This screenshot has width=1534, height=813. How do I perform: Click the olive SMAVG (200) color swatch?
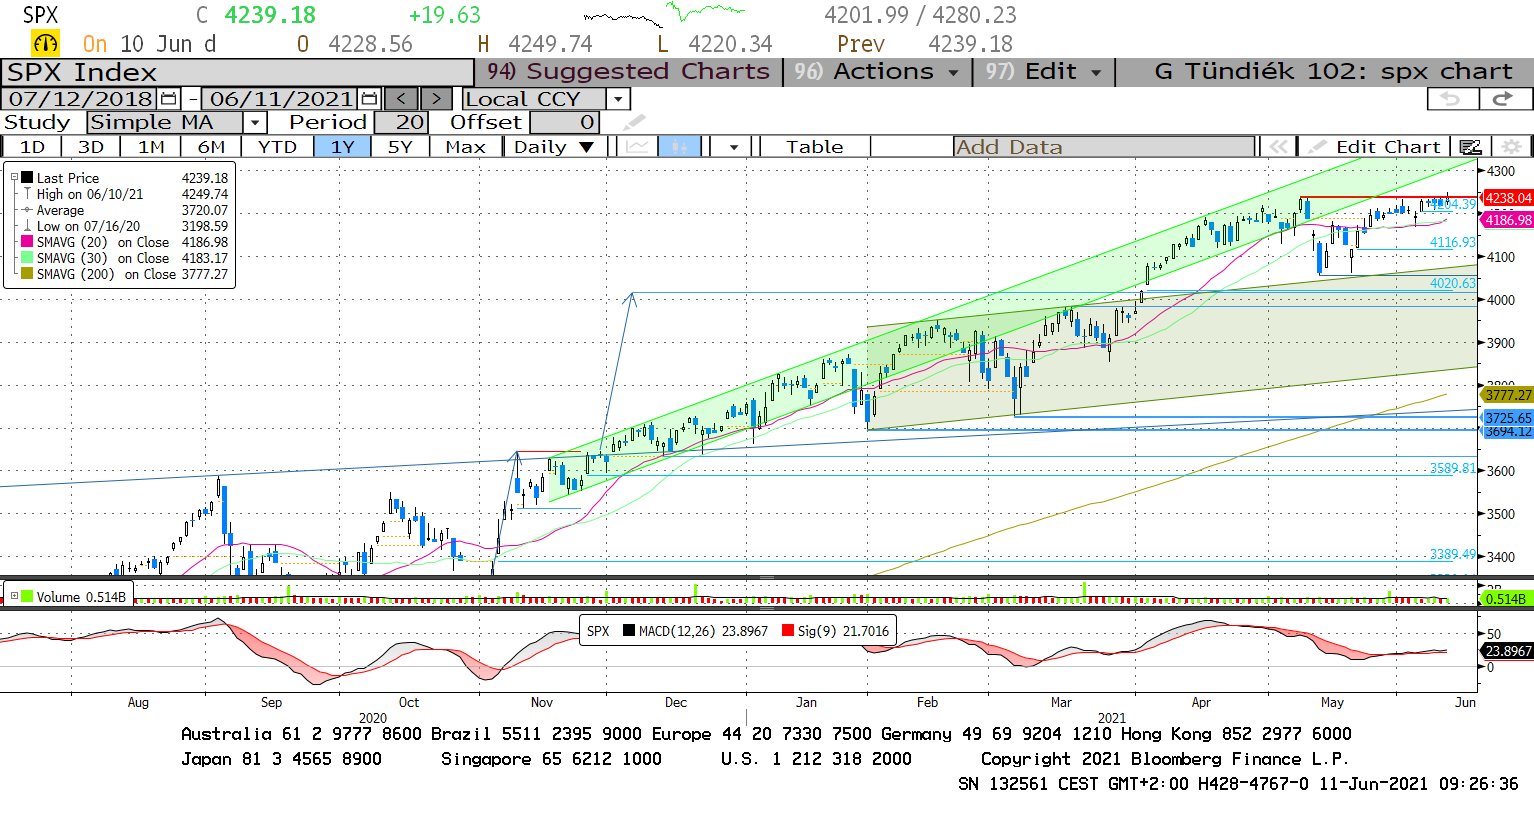point(28,274)
